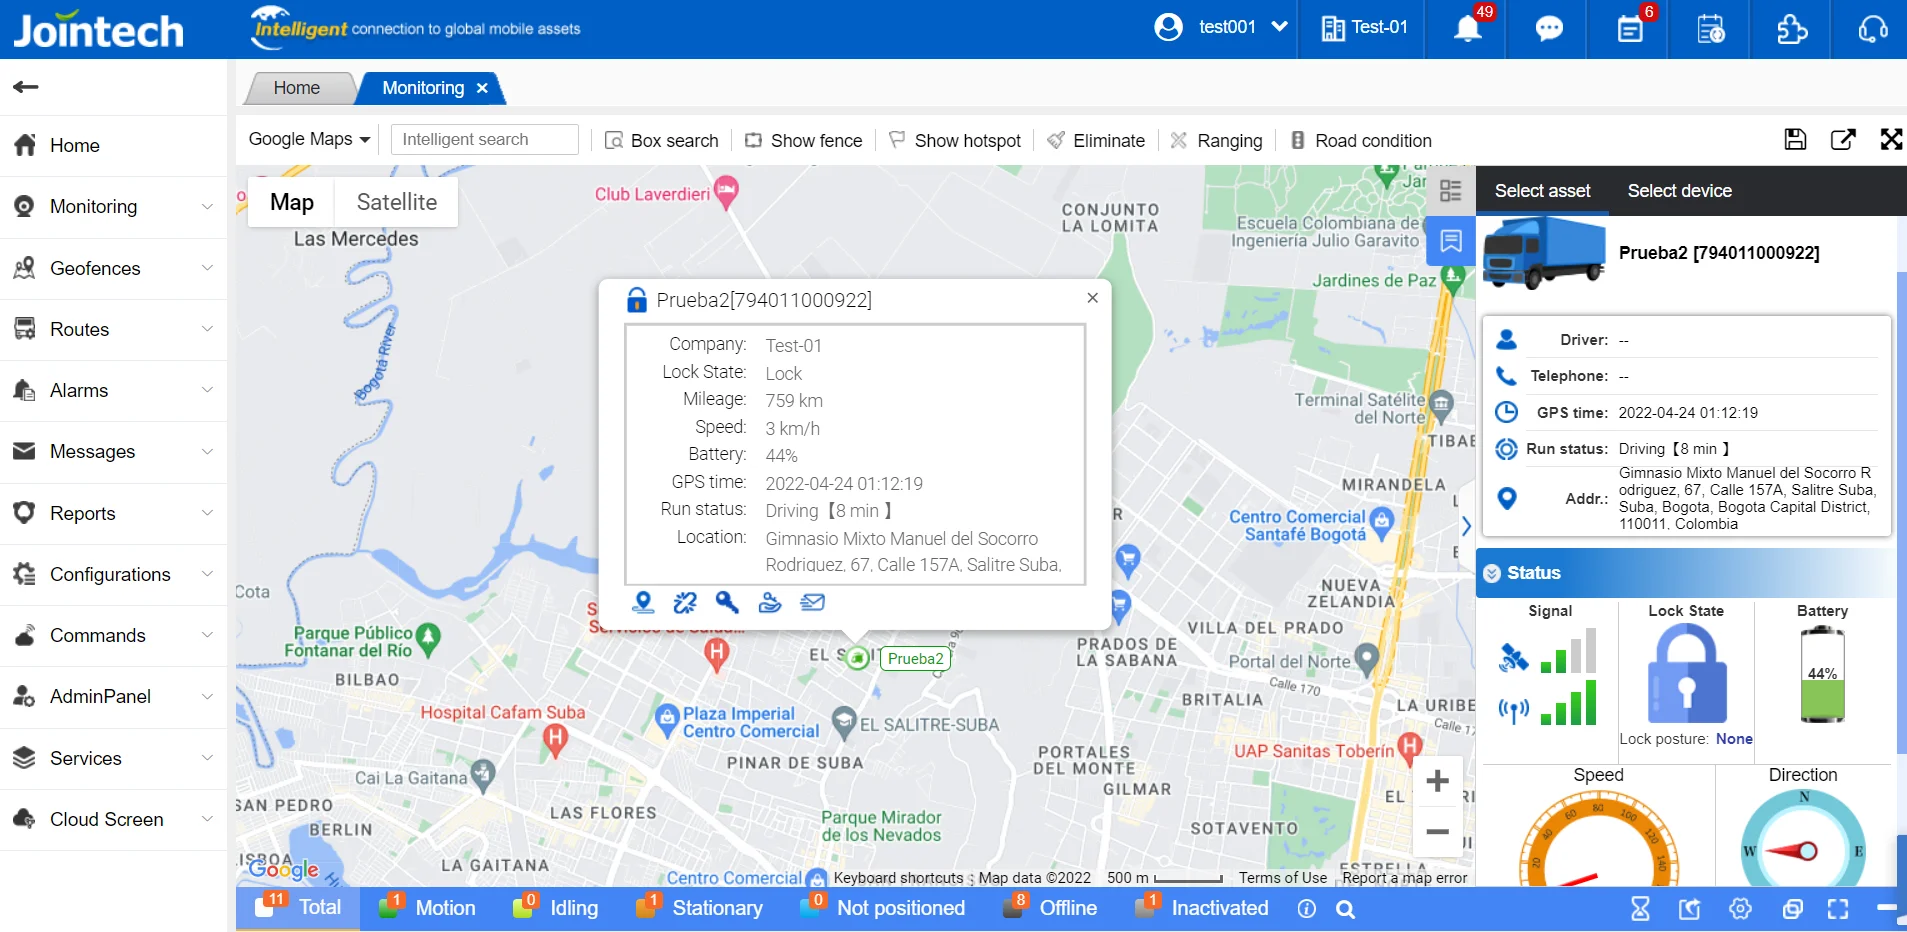Image resolution: width=1907 pixels, height=932 pixels.
Task: Click the key icon in Prueba2 popup
Action: [x=727, y=602]
